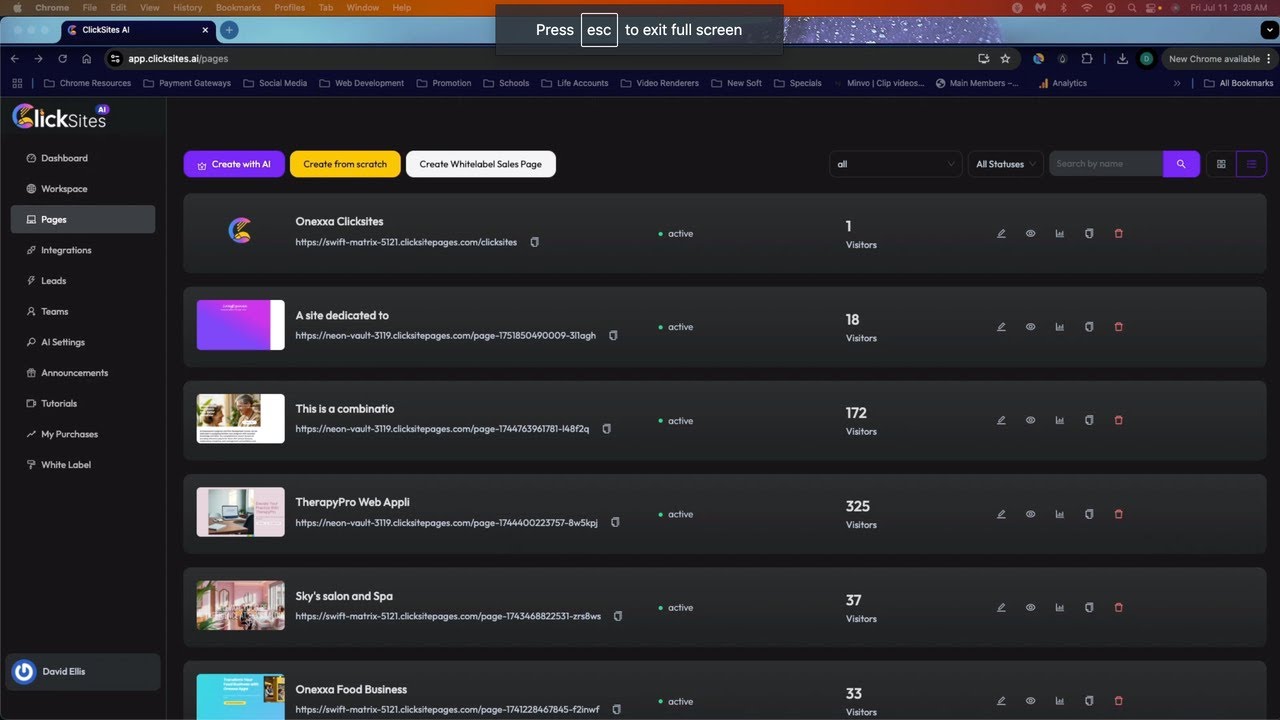Click the Create with AI button
1280x720 pixels.
[x=234, y=164]
